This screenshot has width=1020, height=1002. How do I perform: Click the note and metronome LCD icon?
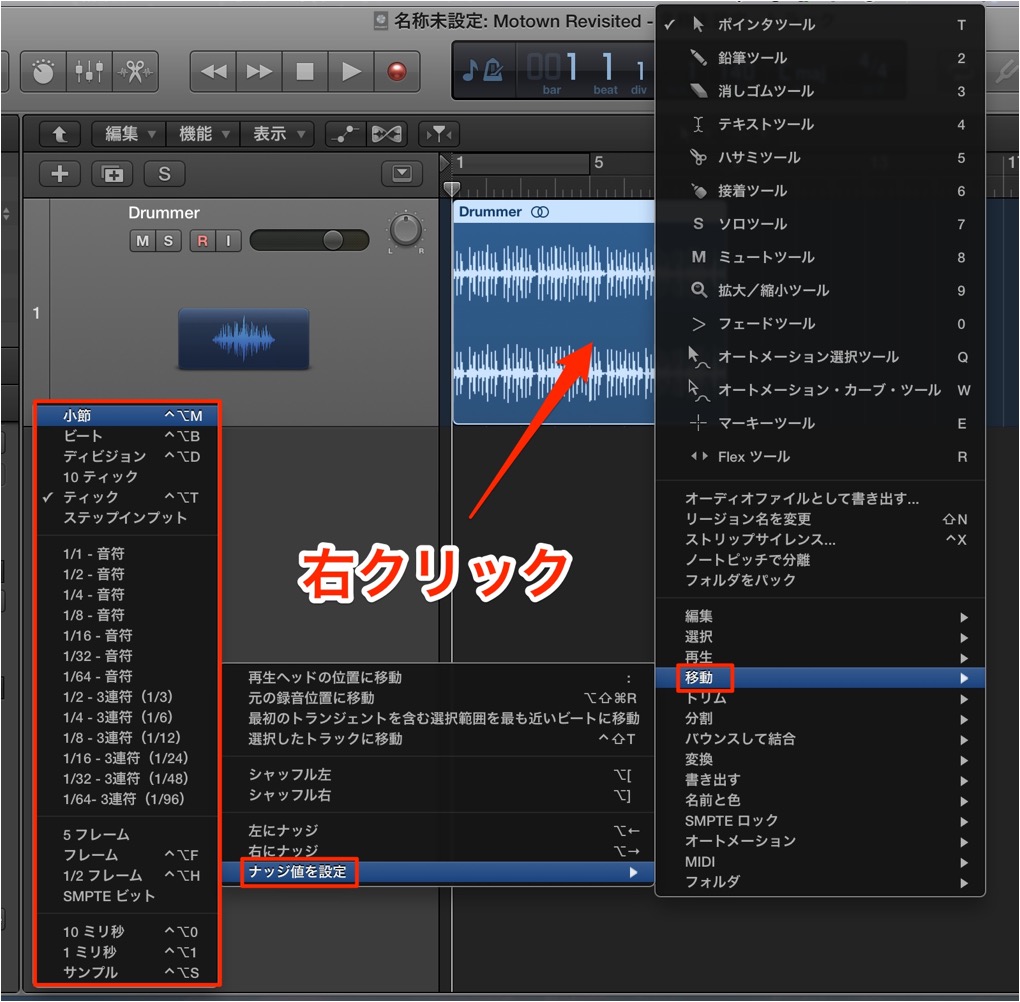tap(483, 70)
